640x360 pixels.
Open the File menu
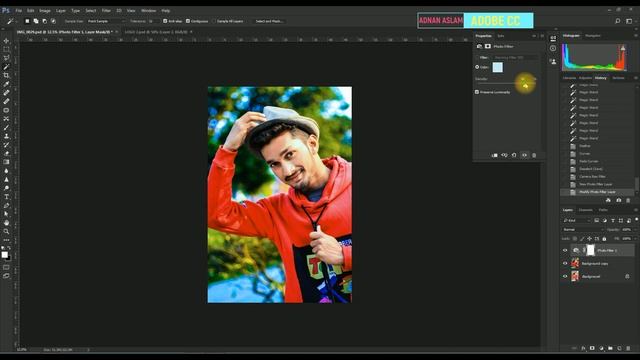[x=19, y=11]
